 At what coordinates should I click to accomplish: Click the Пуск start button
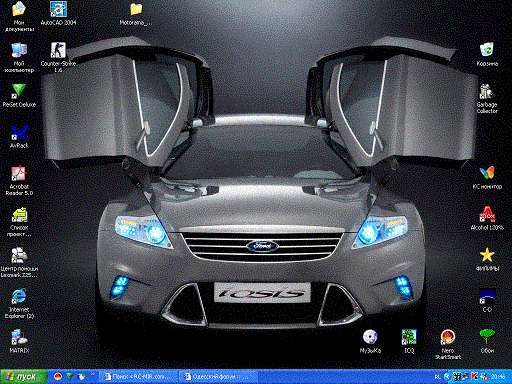23,377
